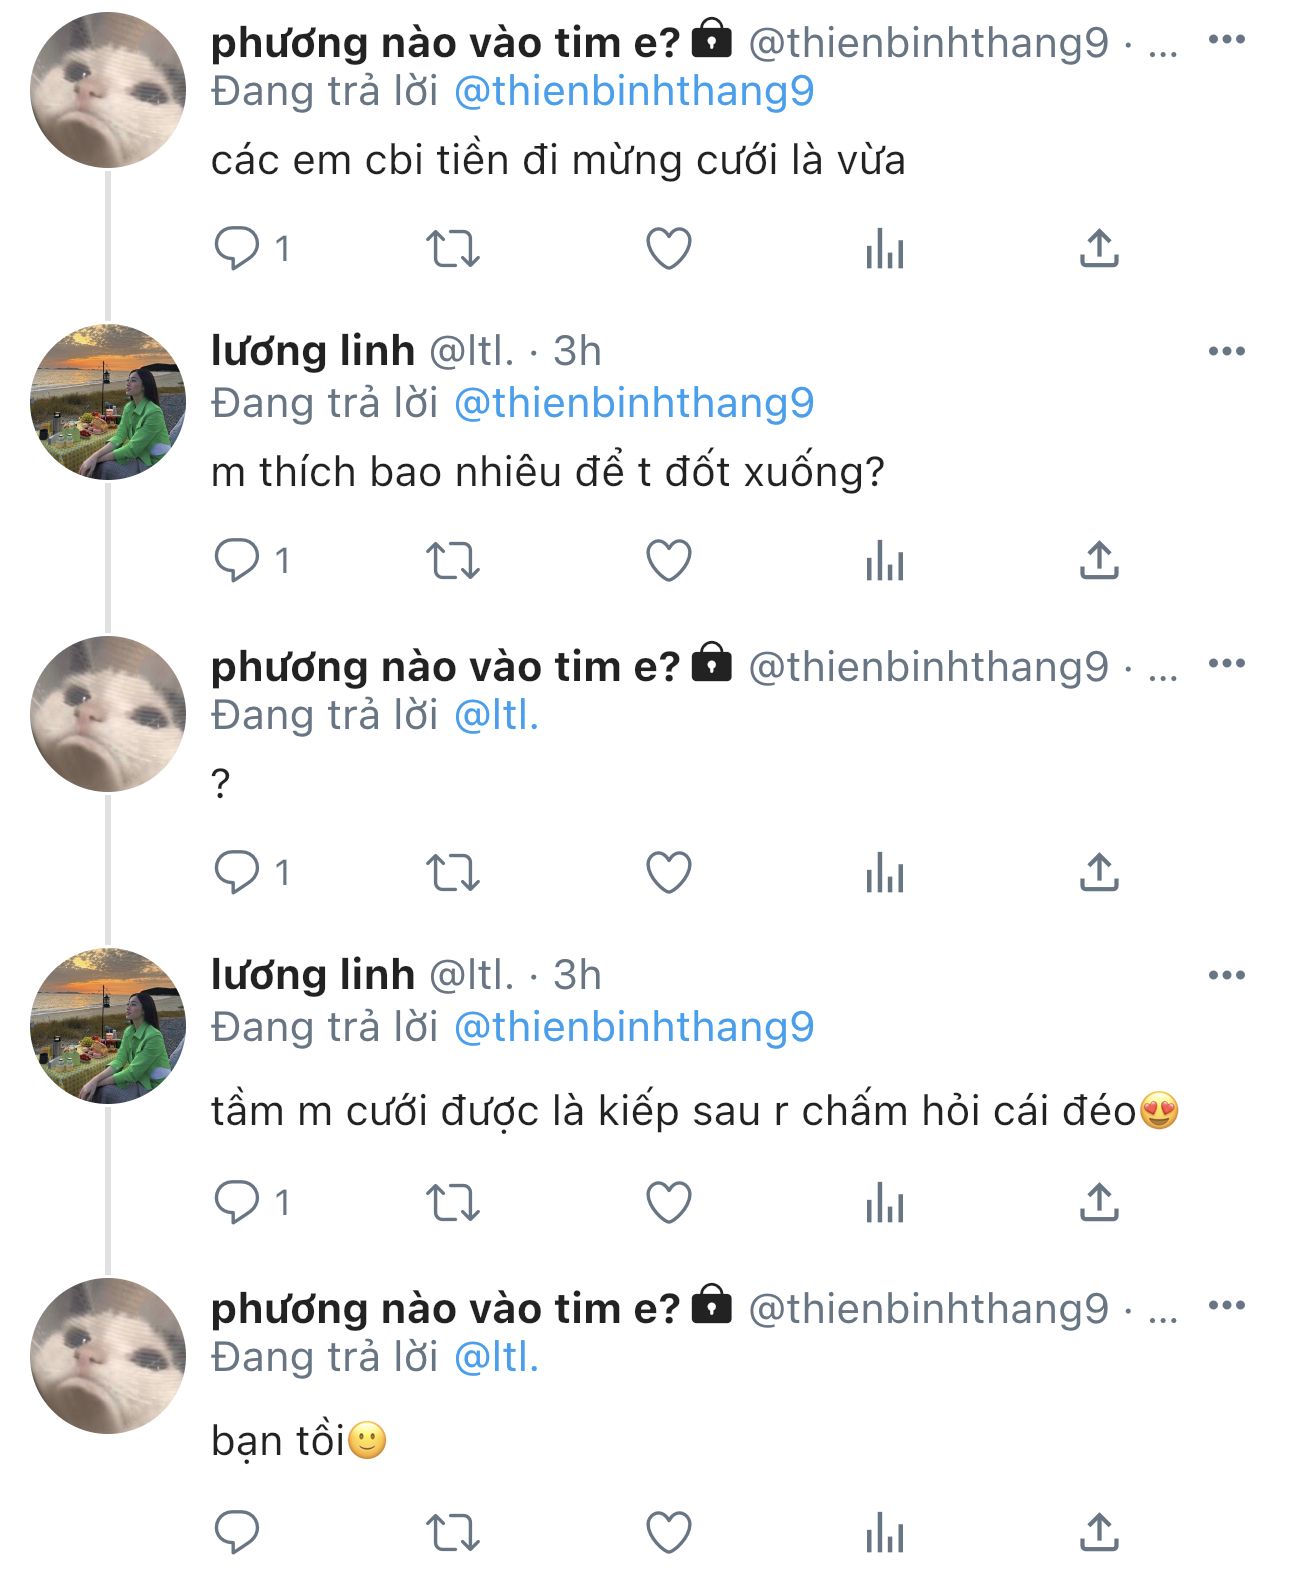Open "lương linh" display name on fourth tweet
The width and height of the screenshot is (1290, 1579).
[x=313, y=975]
